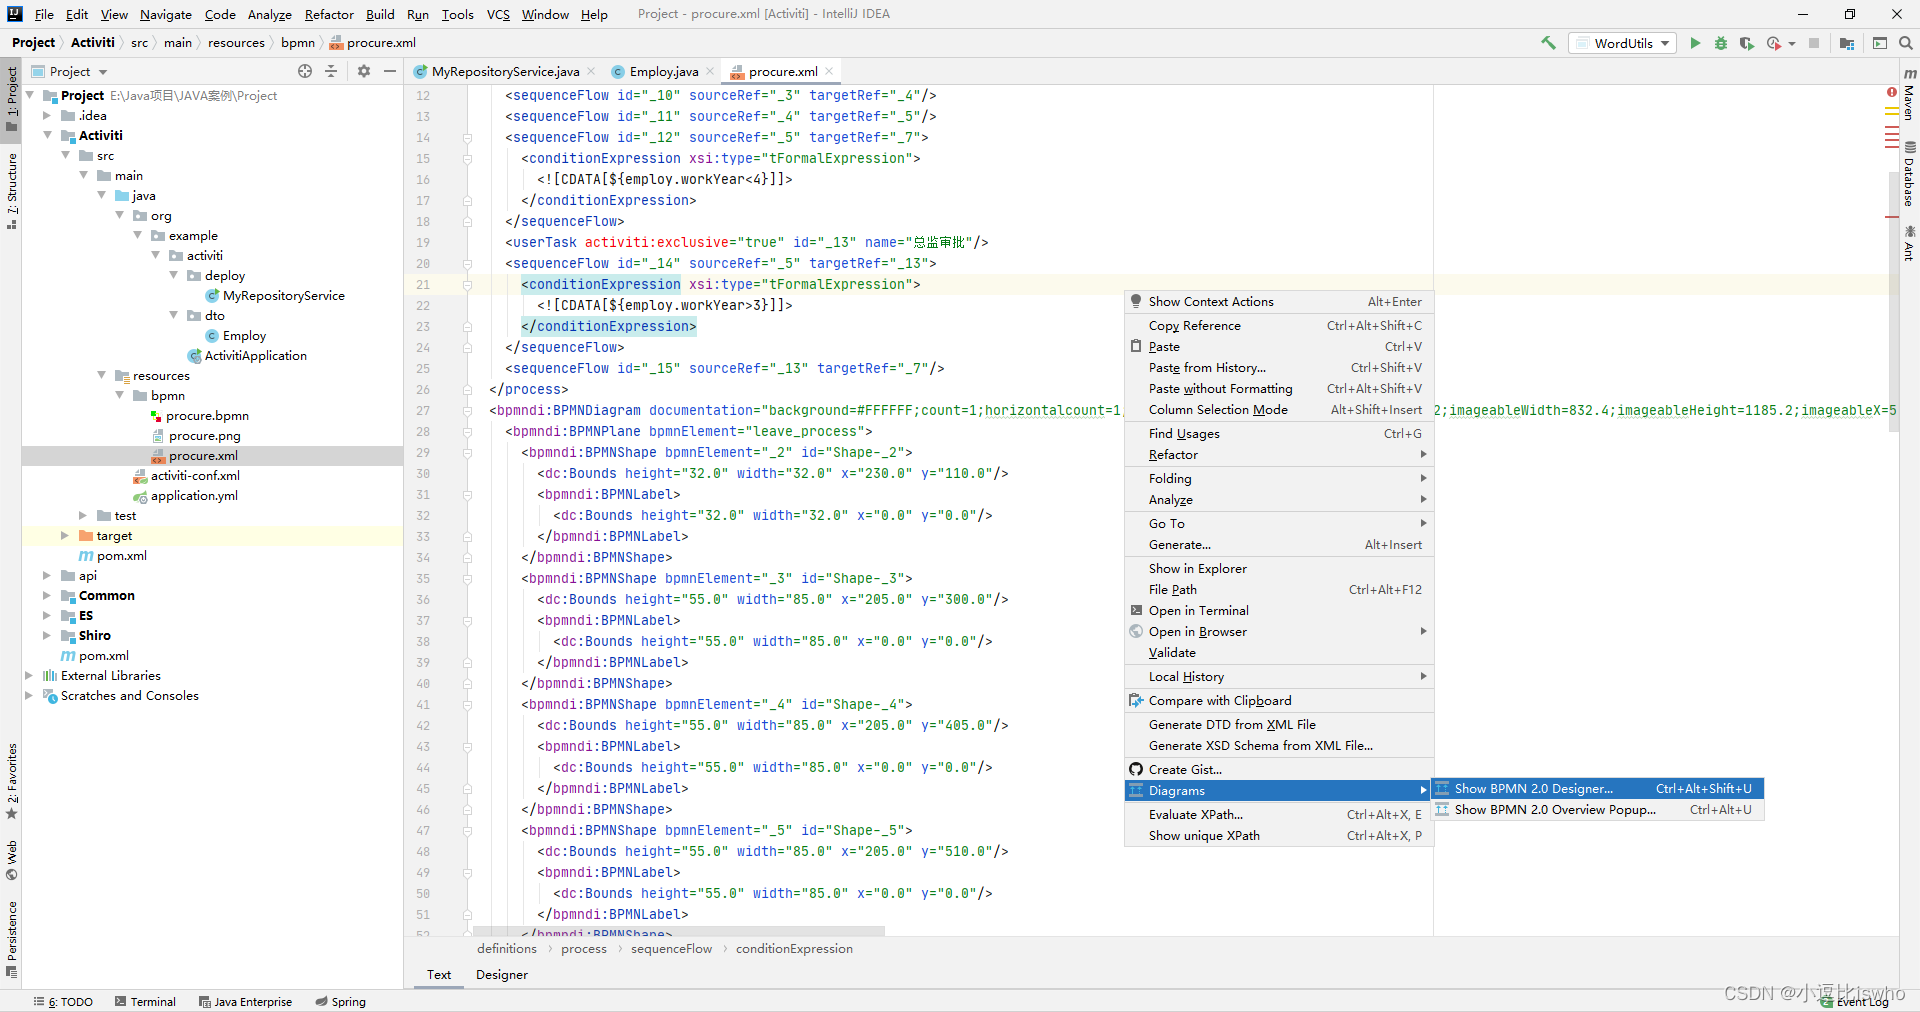Click bpmn in the navigation breadcrumb
Screen dimensions: 1920x1012
pos(298,42)
